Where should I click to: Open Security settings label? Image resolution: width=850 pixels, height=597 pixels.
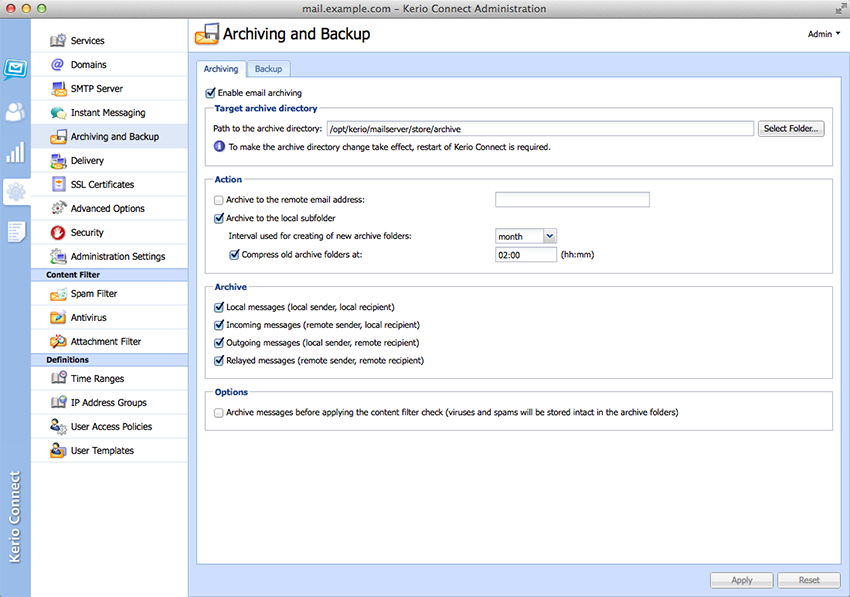(x=87, y=233)
